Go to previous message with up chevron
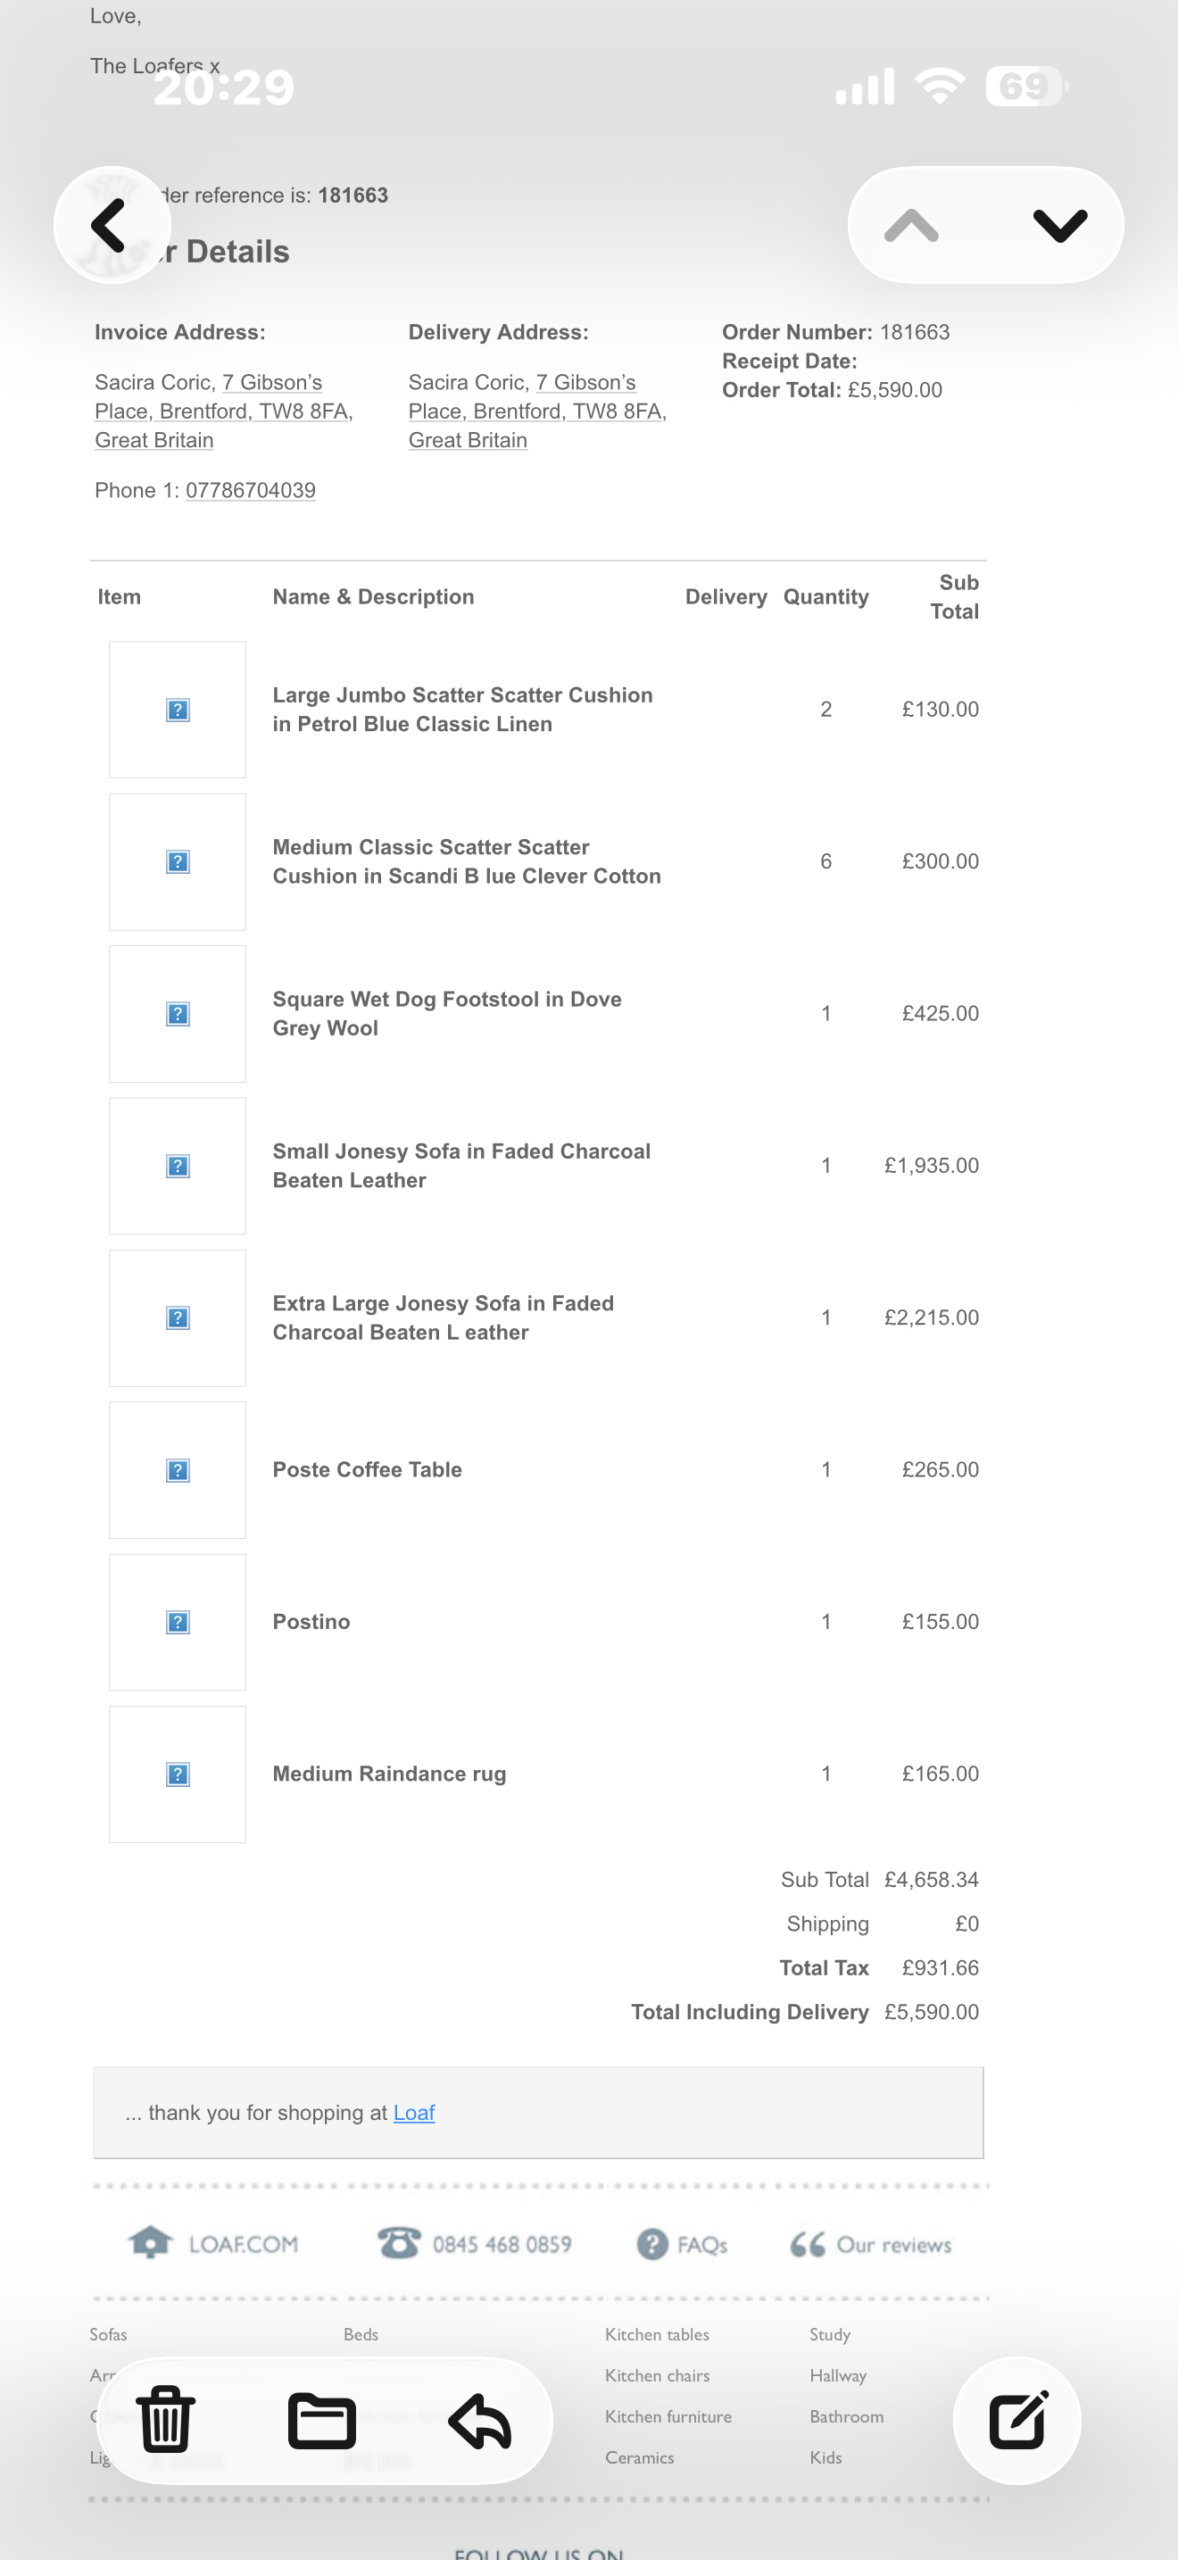 pos(911,225)
